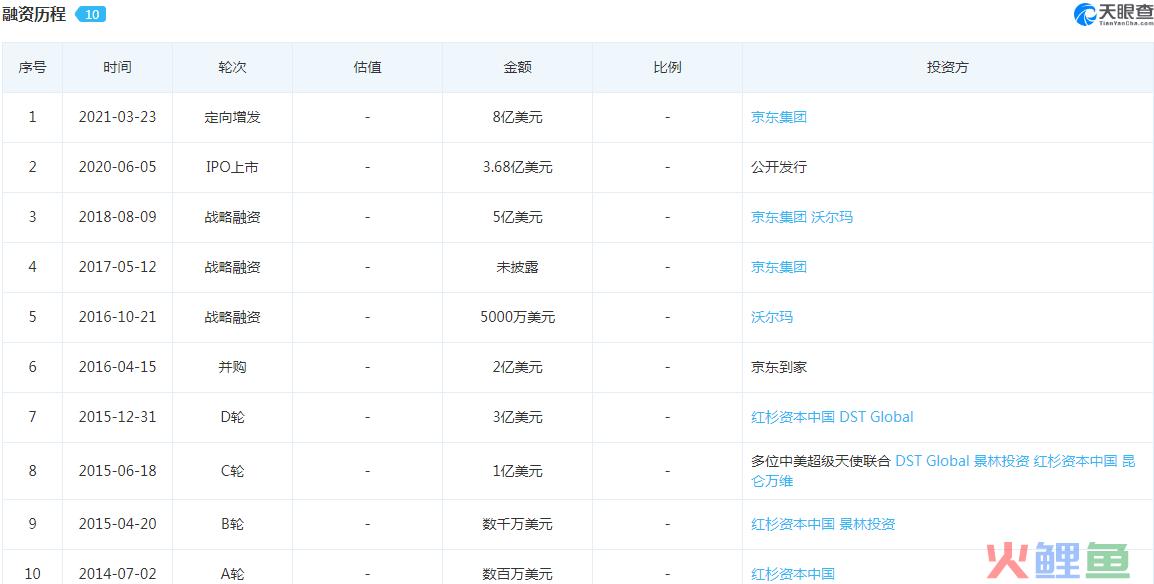Click the amount 8亿美元

point(517,117)
